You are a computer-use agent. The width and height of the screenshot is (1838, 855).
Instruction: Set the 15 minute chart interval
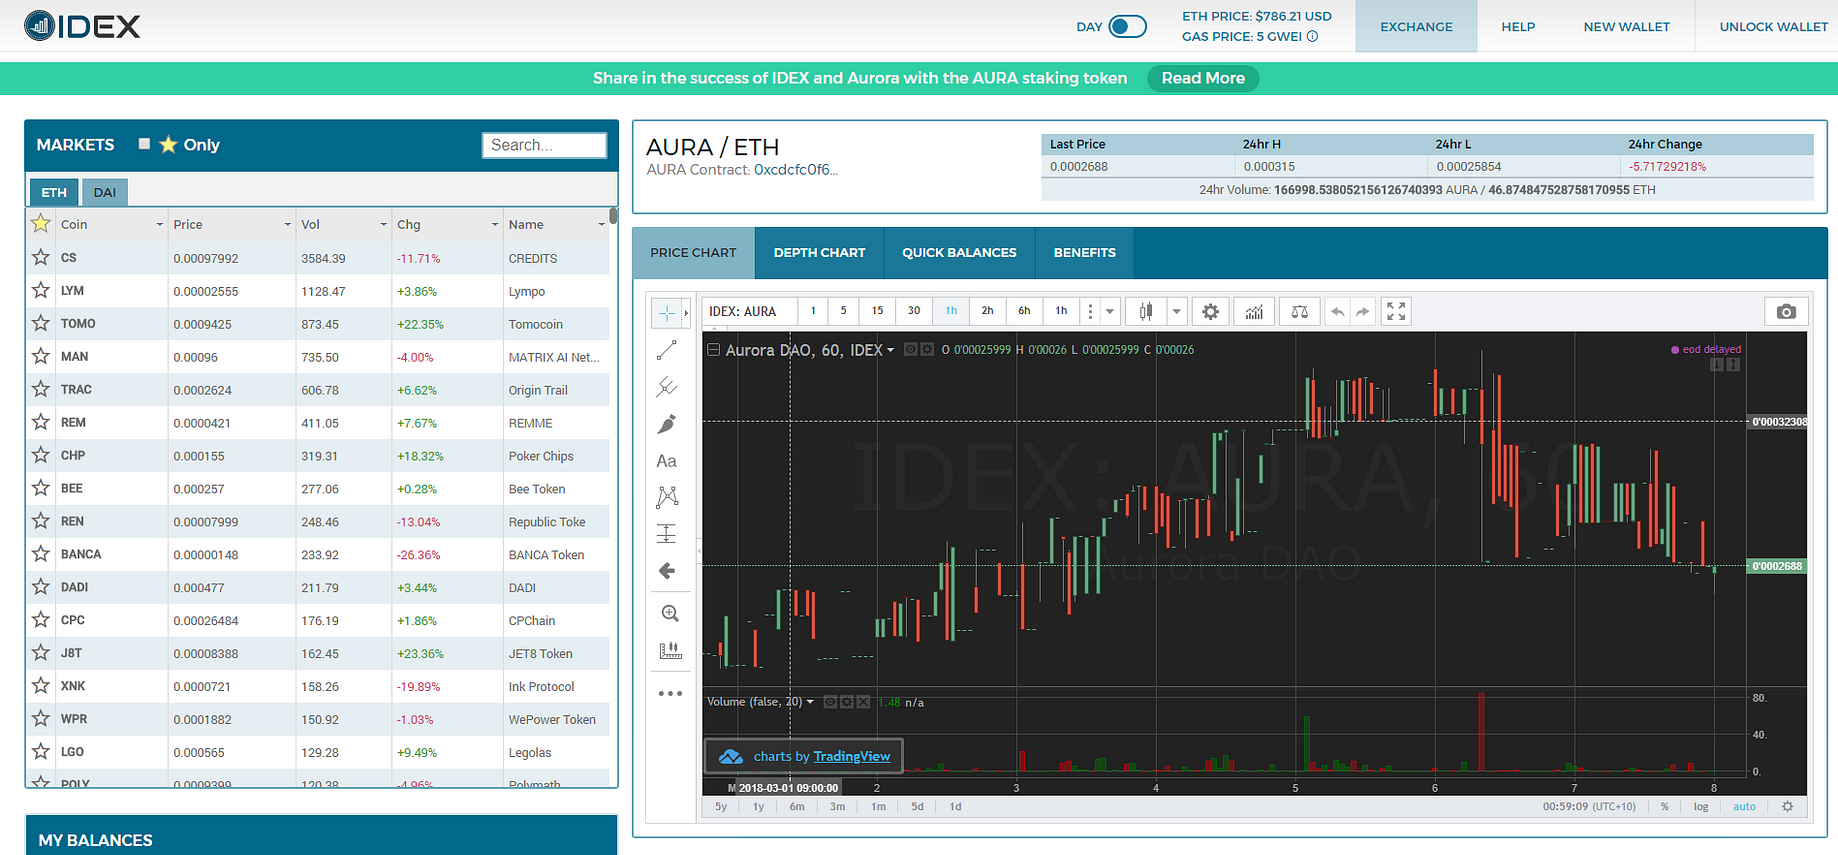tap(877, 311)
